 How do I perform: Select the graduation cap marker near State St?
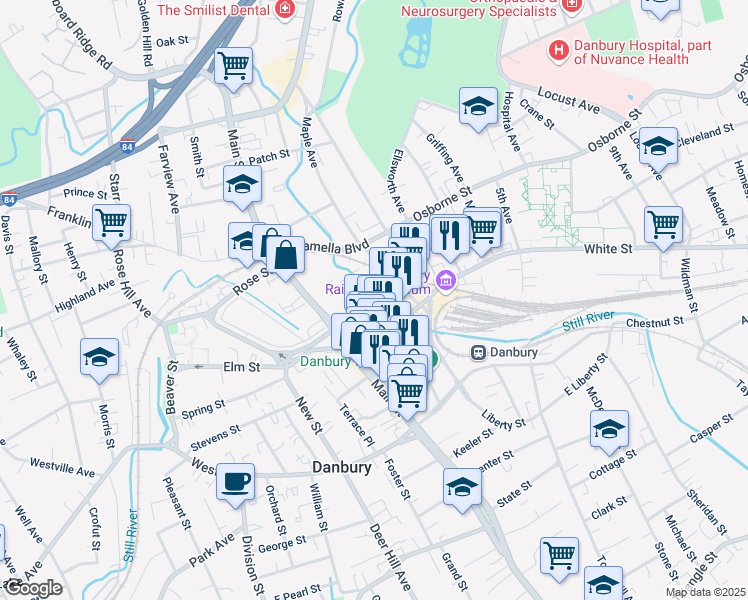462,488
